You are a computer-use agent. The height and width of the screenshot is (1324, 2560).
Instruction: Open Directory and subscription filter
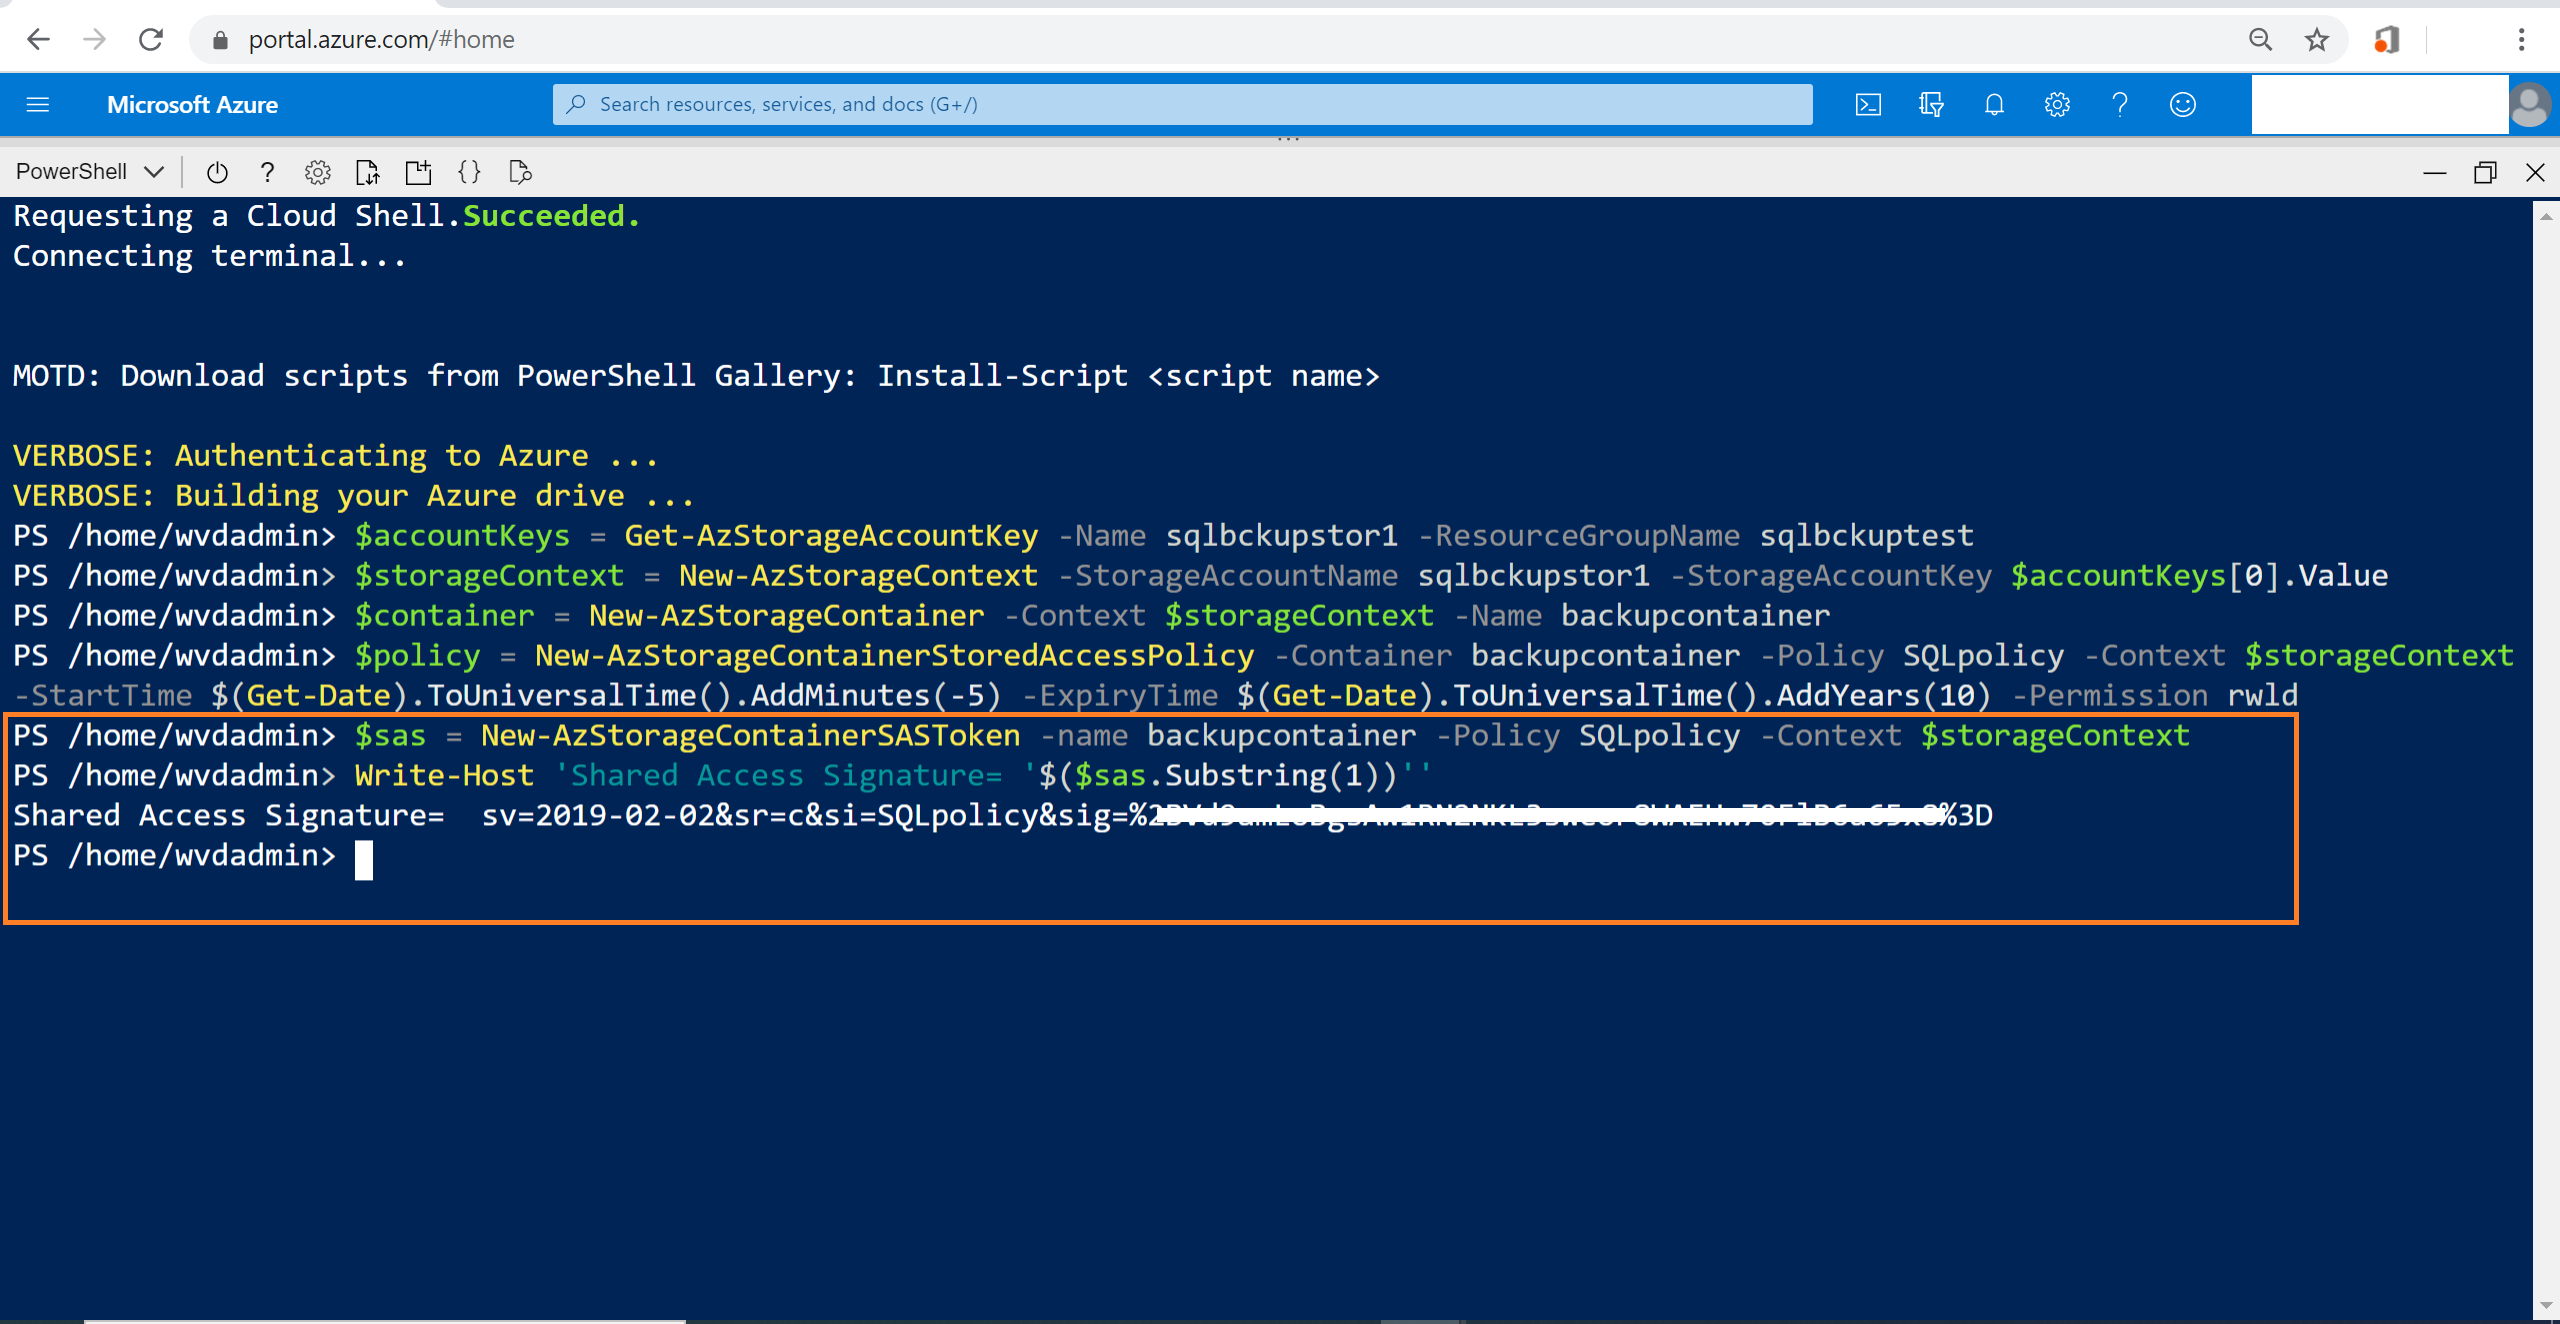tap(1931, 104)
